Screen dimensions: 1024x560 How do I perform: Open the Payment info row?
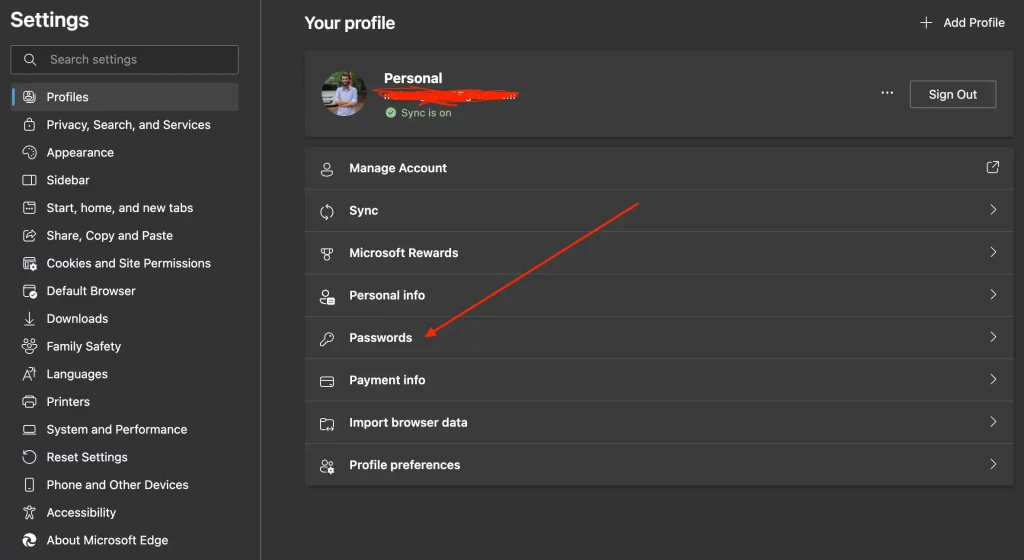tap(659, 381)
